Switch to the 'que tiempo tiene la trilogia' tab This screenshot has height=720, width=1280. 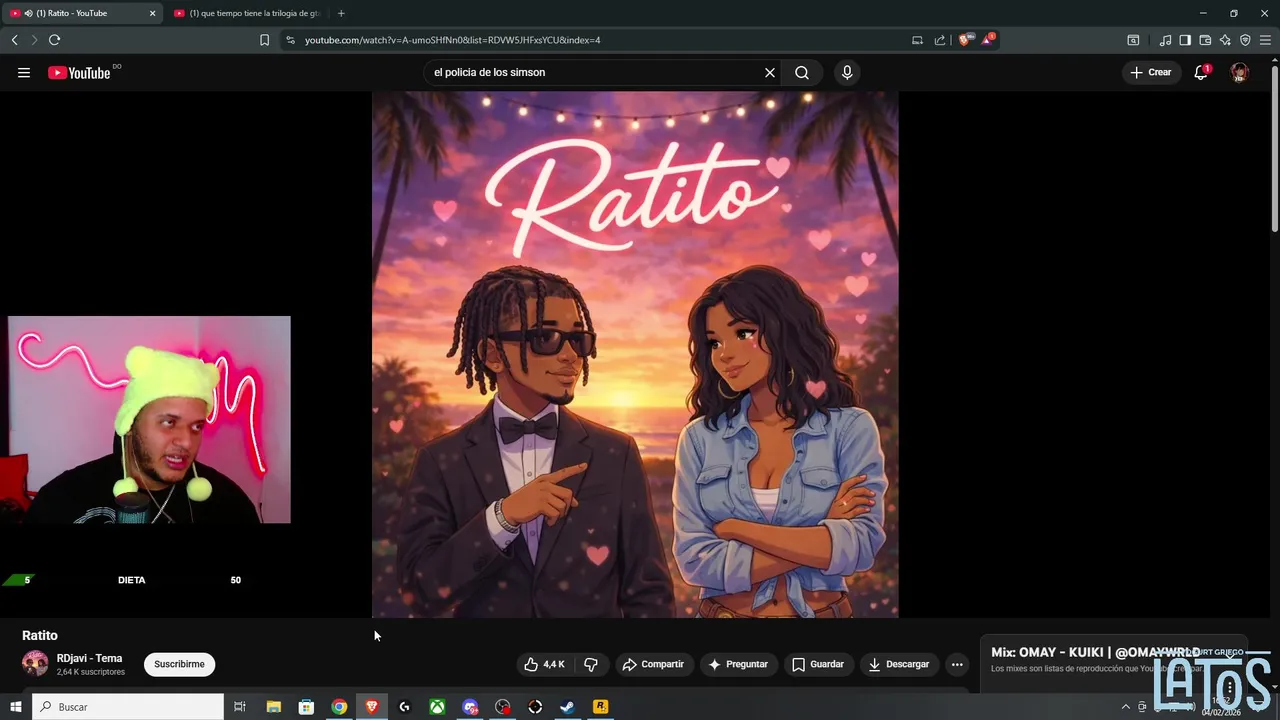click(x=246, y=13)
